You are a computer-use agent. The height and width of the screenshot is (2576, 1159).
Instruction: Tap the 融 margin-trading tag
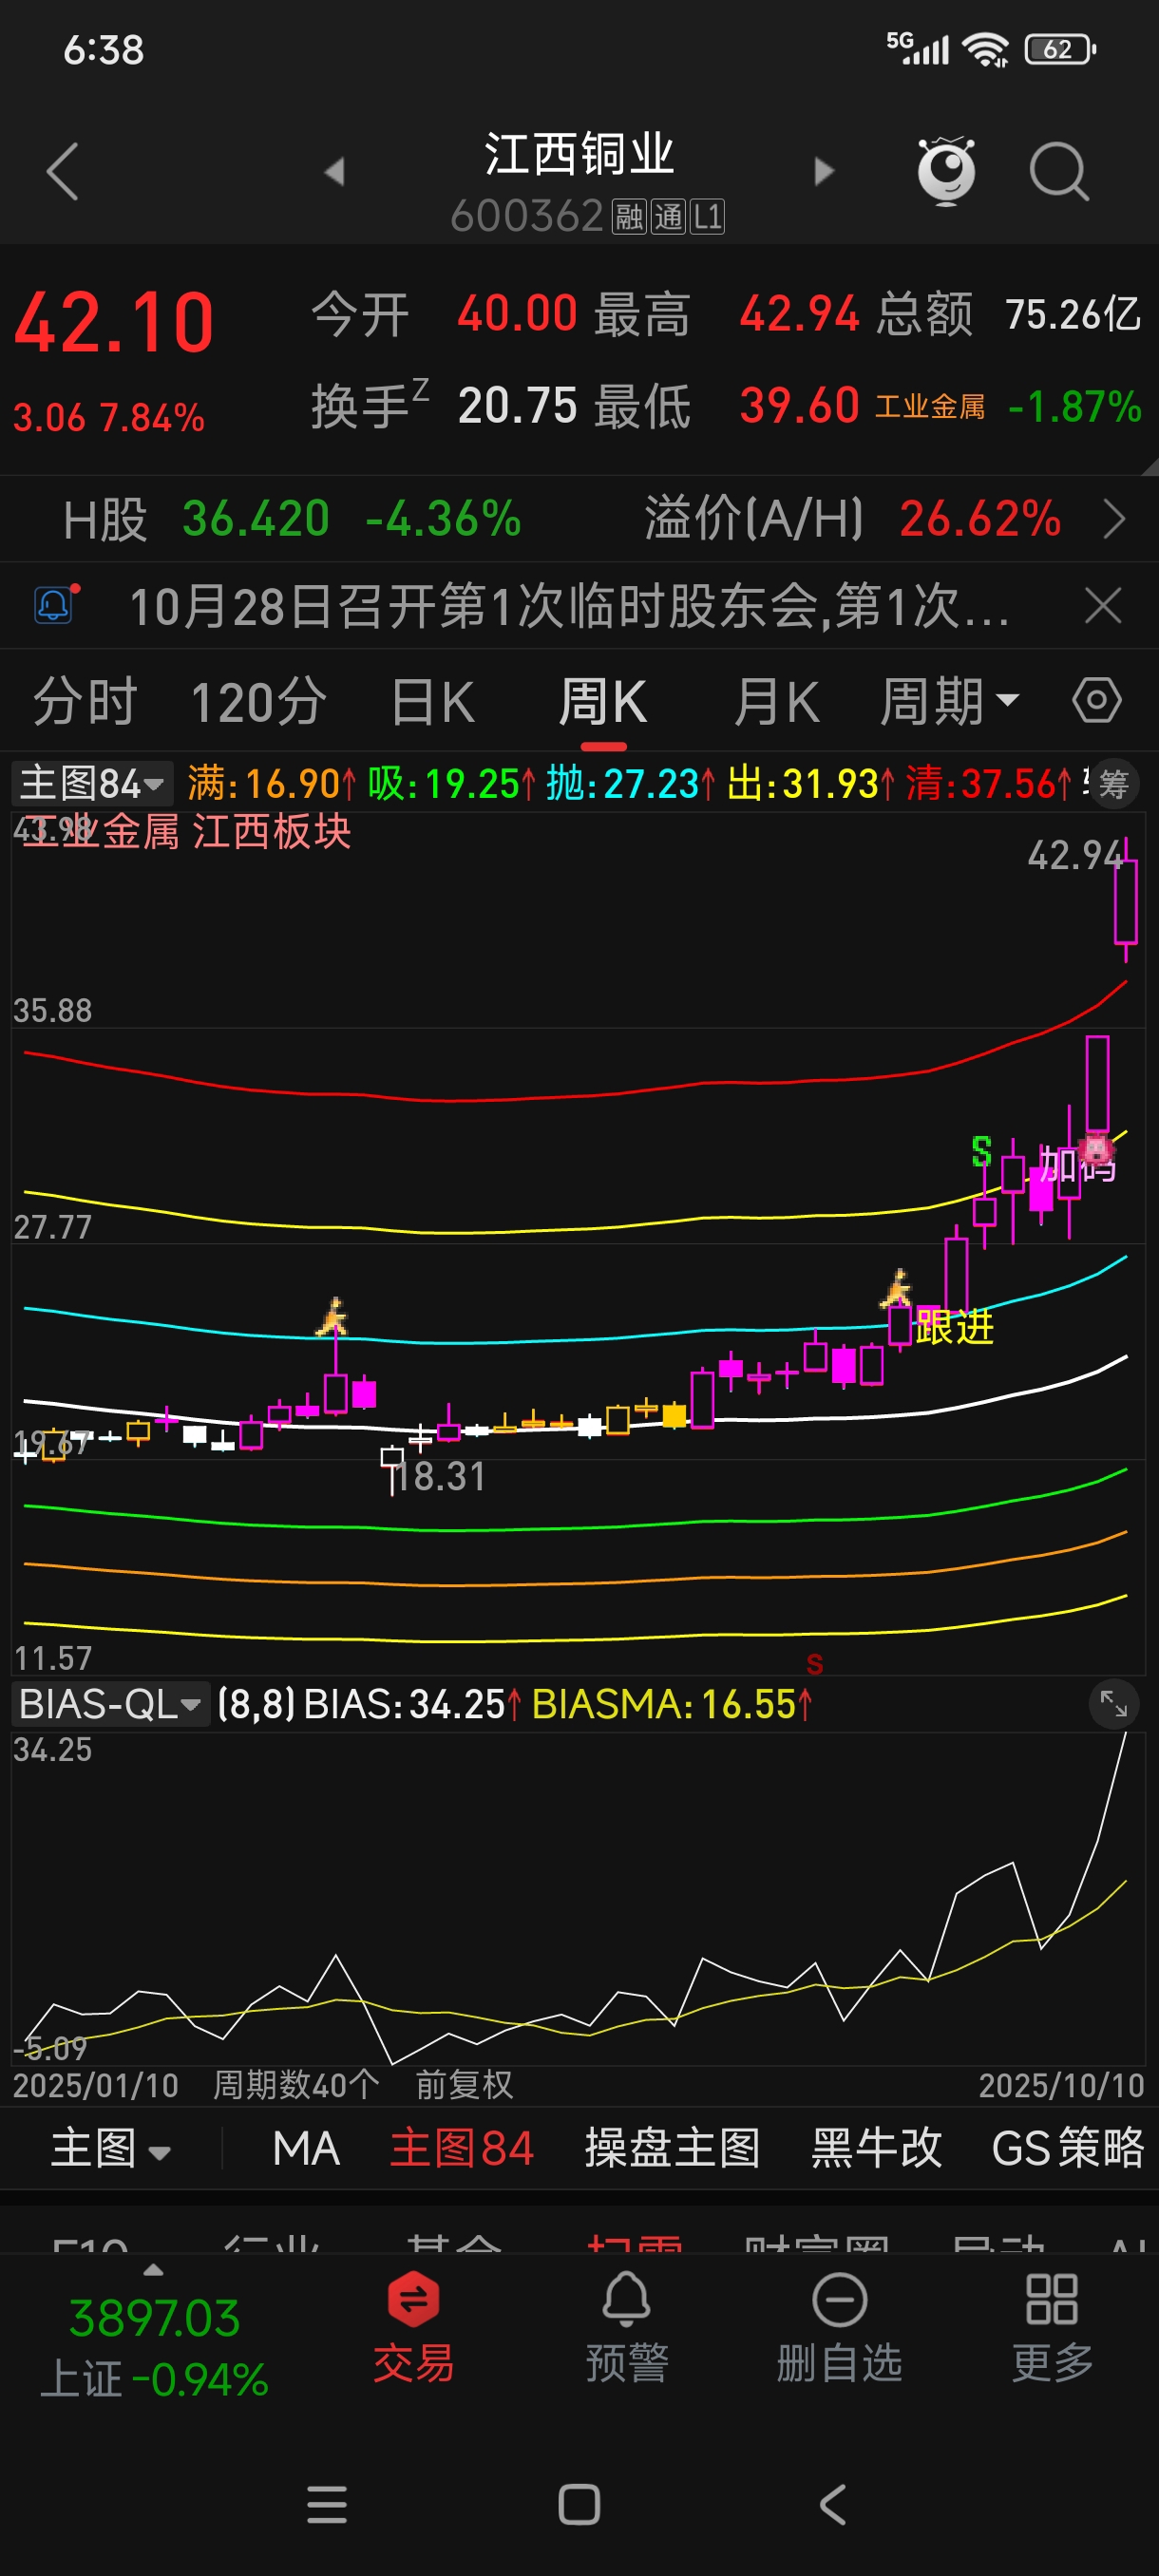pos(629,216)
